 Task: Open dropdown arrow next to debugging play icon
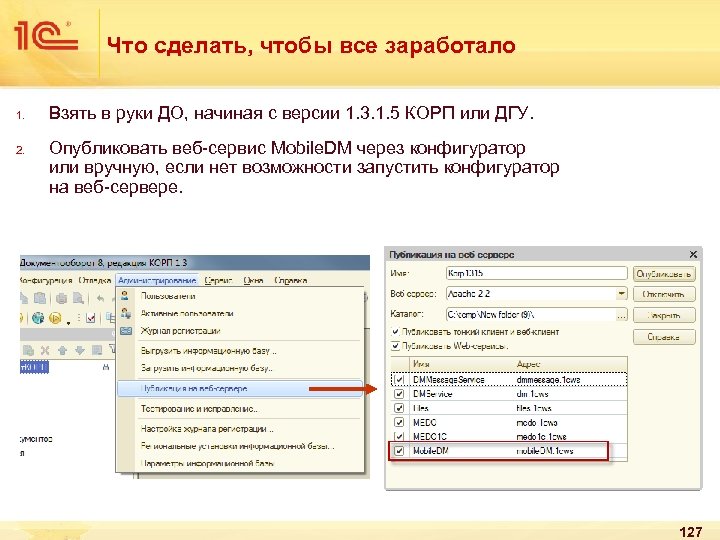(x=68, y=323)
